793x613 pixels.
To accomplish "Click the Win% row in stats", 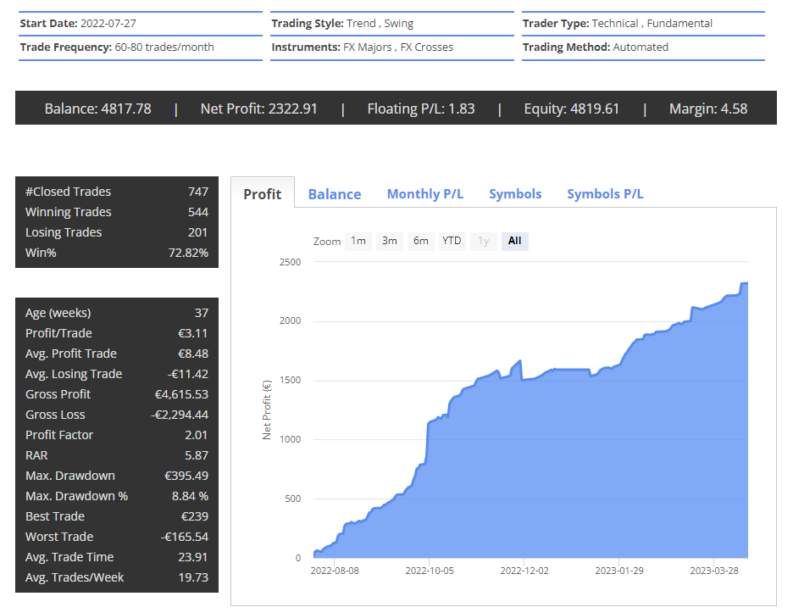I will (x=116, y=253).
